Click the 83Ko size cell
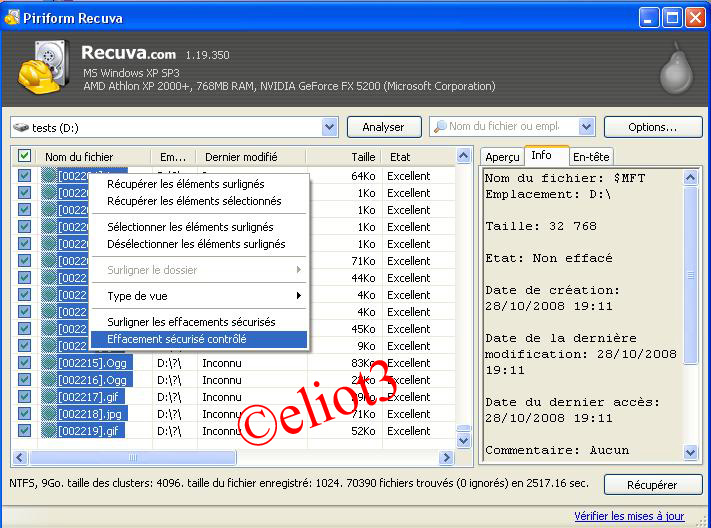The height and width of the screenshot is (528, 711). pyautogui.click(x=363, y=363)
